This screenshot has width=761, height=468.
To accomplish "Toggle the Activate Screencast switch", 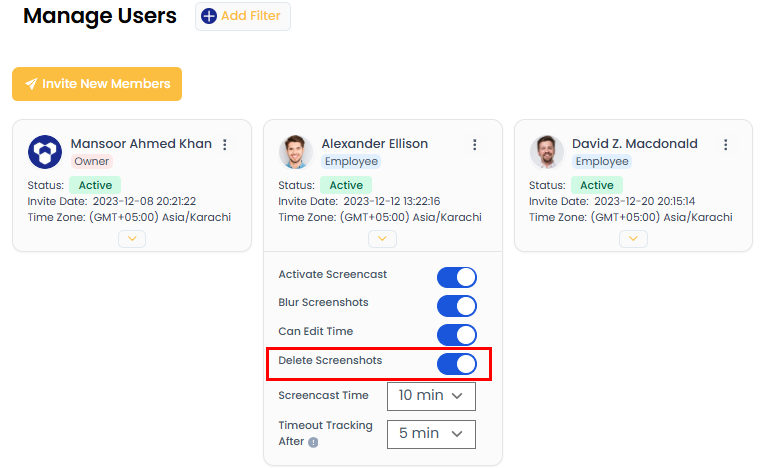I will click(456, 277).
